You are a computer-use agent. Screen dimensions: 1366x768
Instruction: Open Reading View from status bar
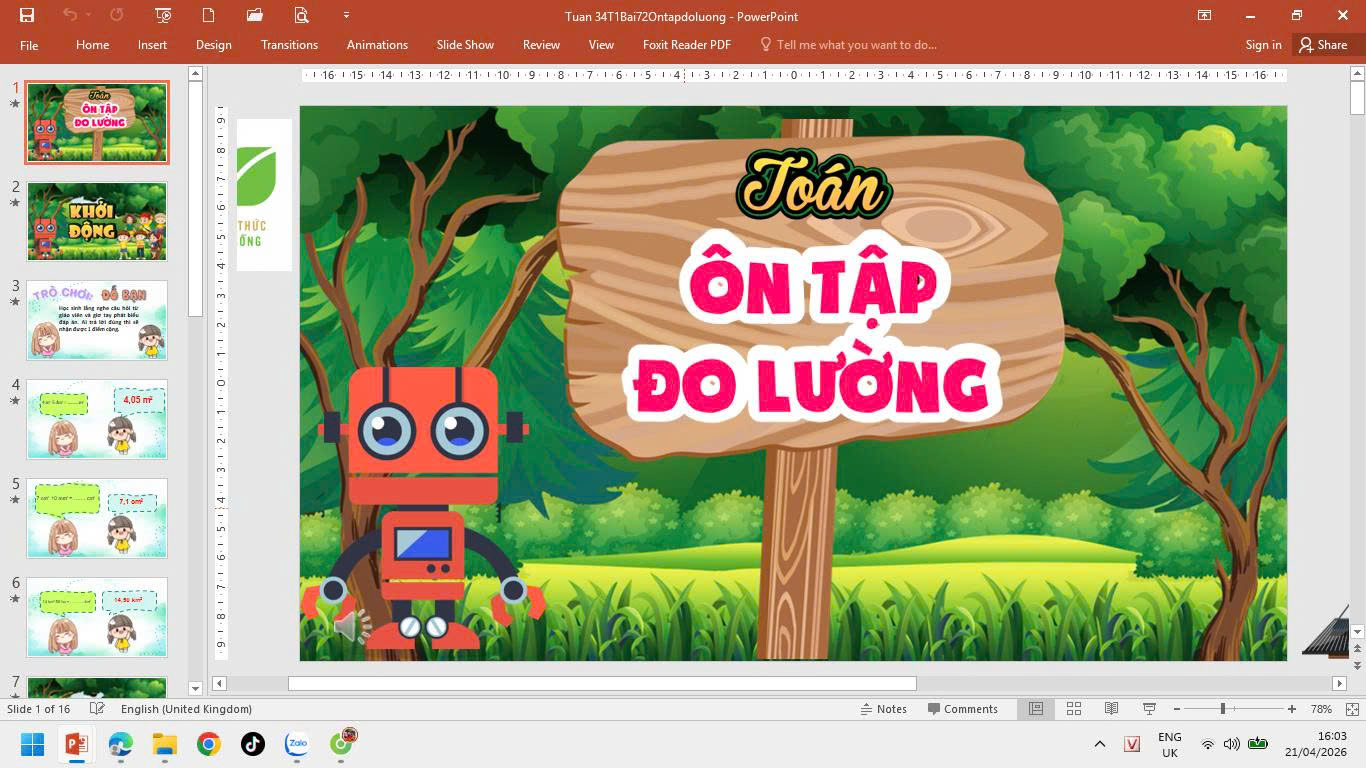(1111, 709)
